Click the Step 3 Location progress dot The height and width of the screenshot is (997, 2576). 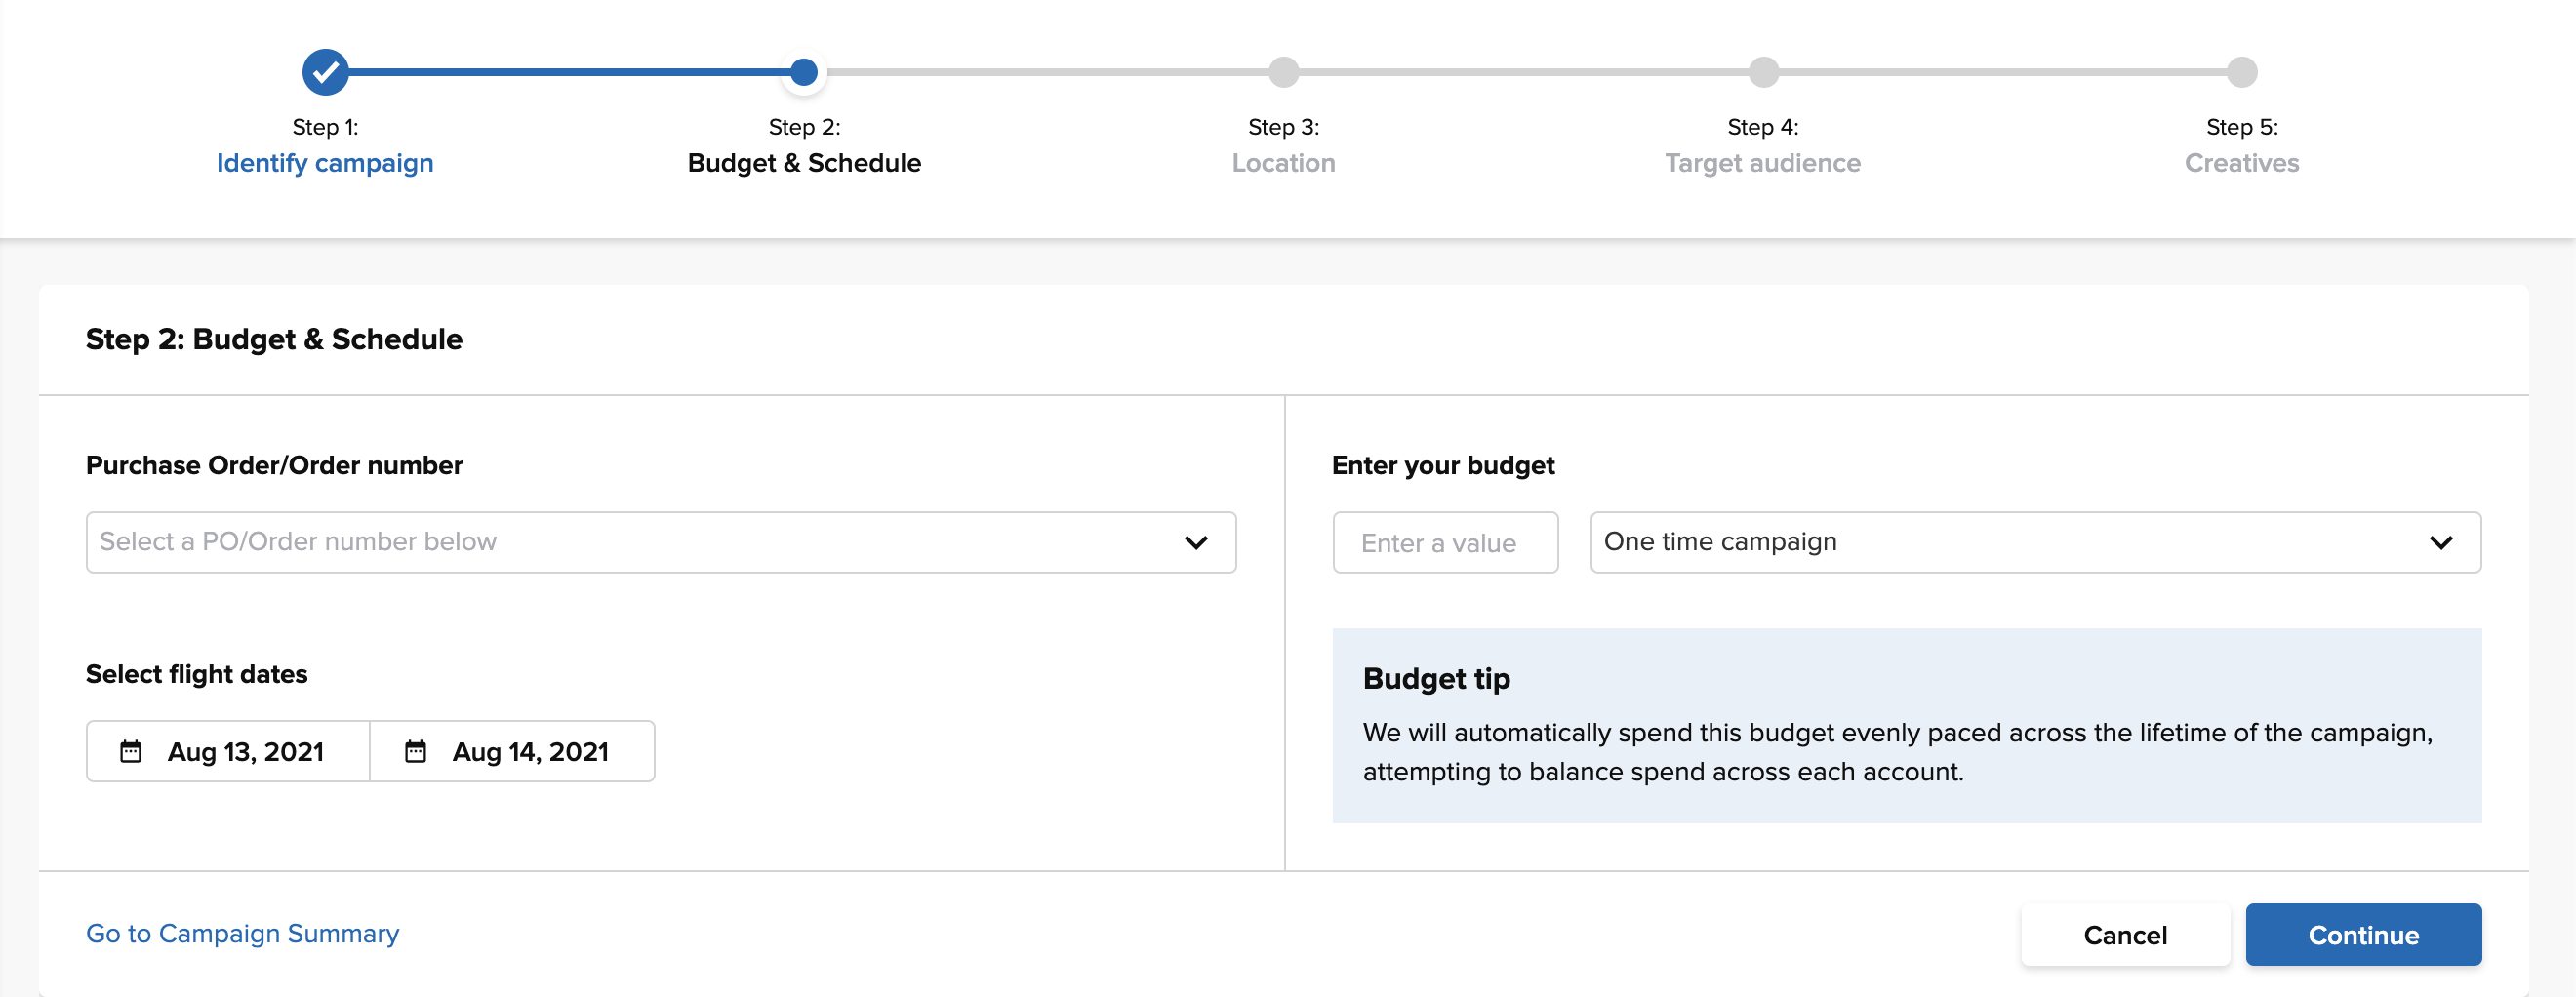tap(1283, 72)
